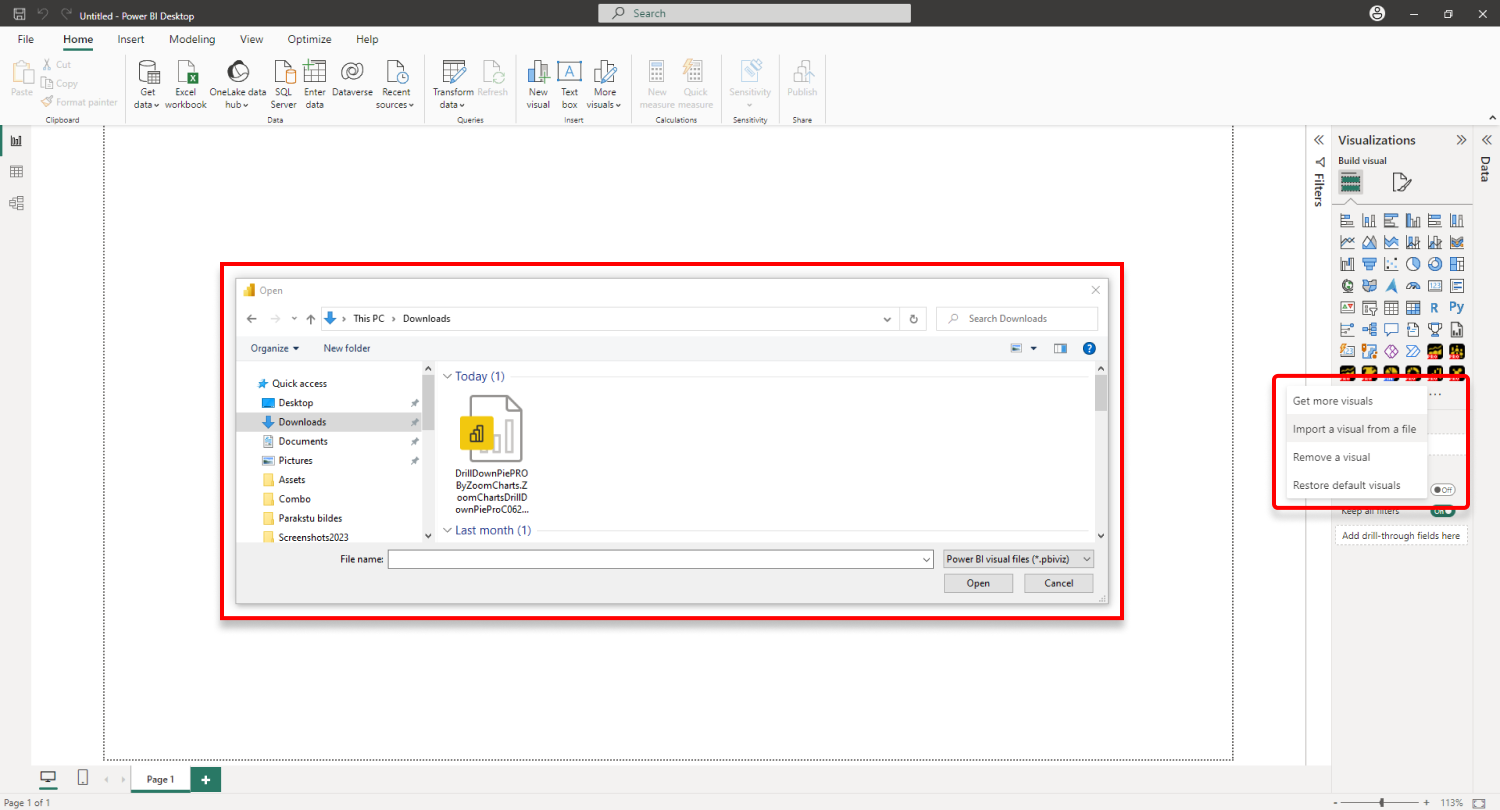Switch to Table view in left sidebar

click(x=16, y=172)
